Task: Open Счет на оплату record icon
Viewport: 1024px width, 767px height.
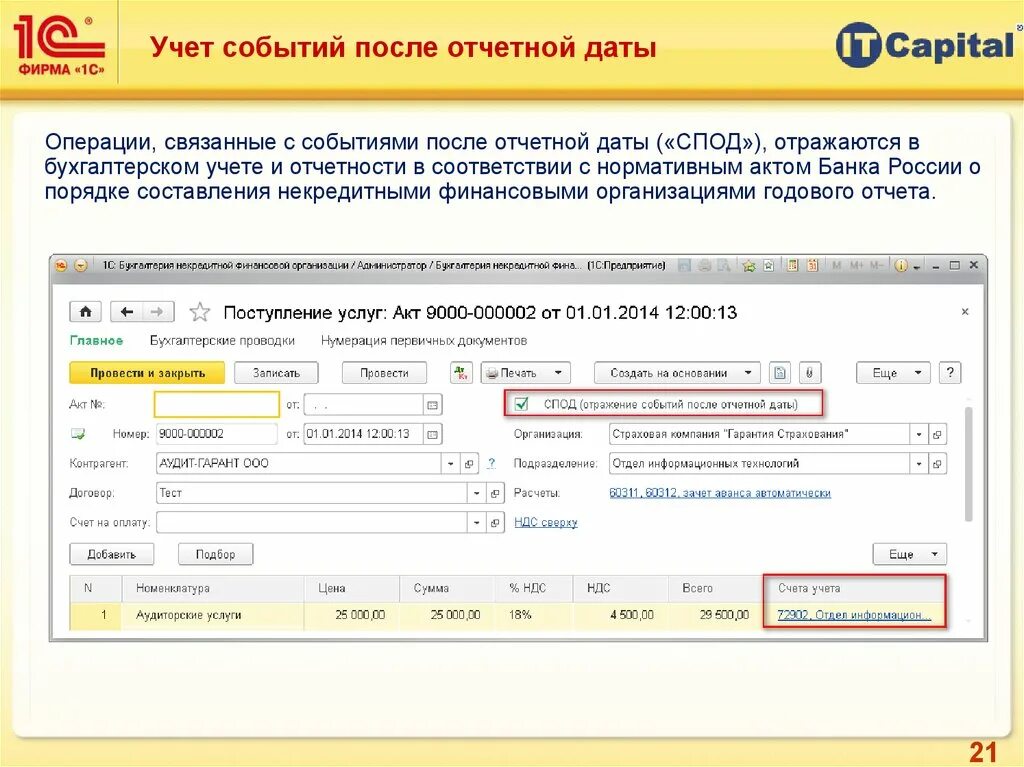Action: point(495,523)
